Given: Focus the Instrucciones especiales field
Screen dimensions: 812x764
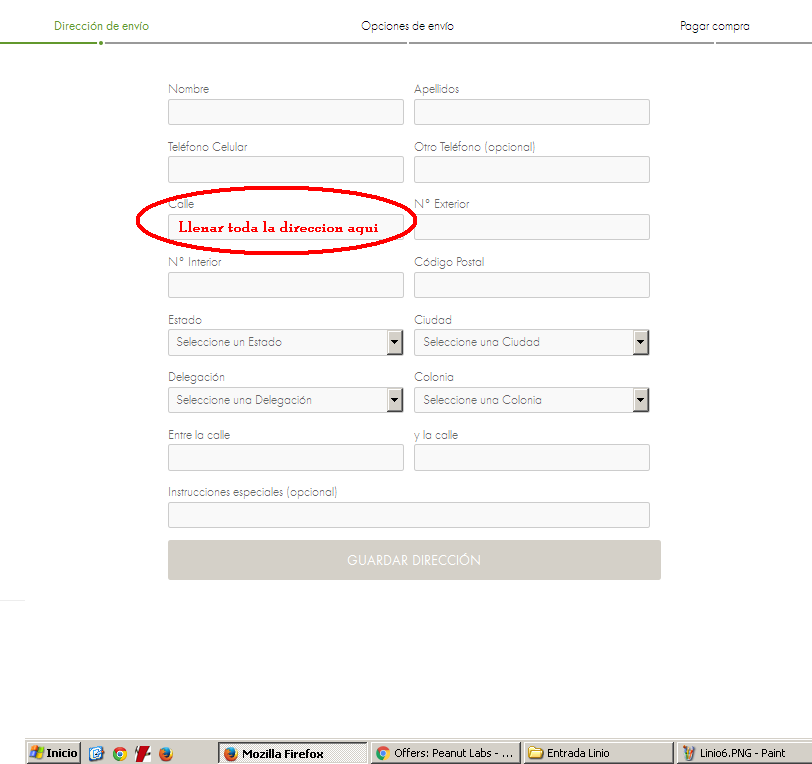Looking at the screenshot, I should (x=409, y=515).
